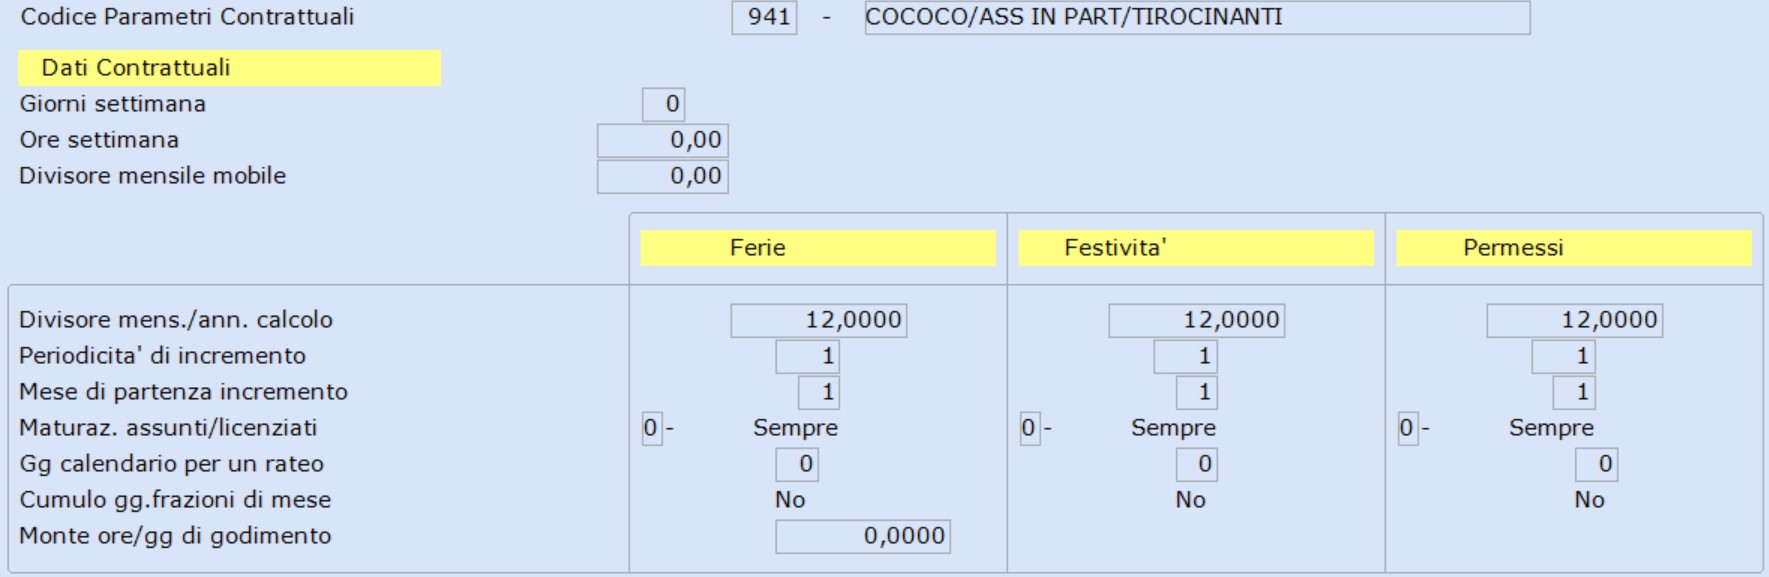Select the Giorni settimana input field

click(x=663, y=104)
